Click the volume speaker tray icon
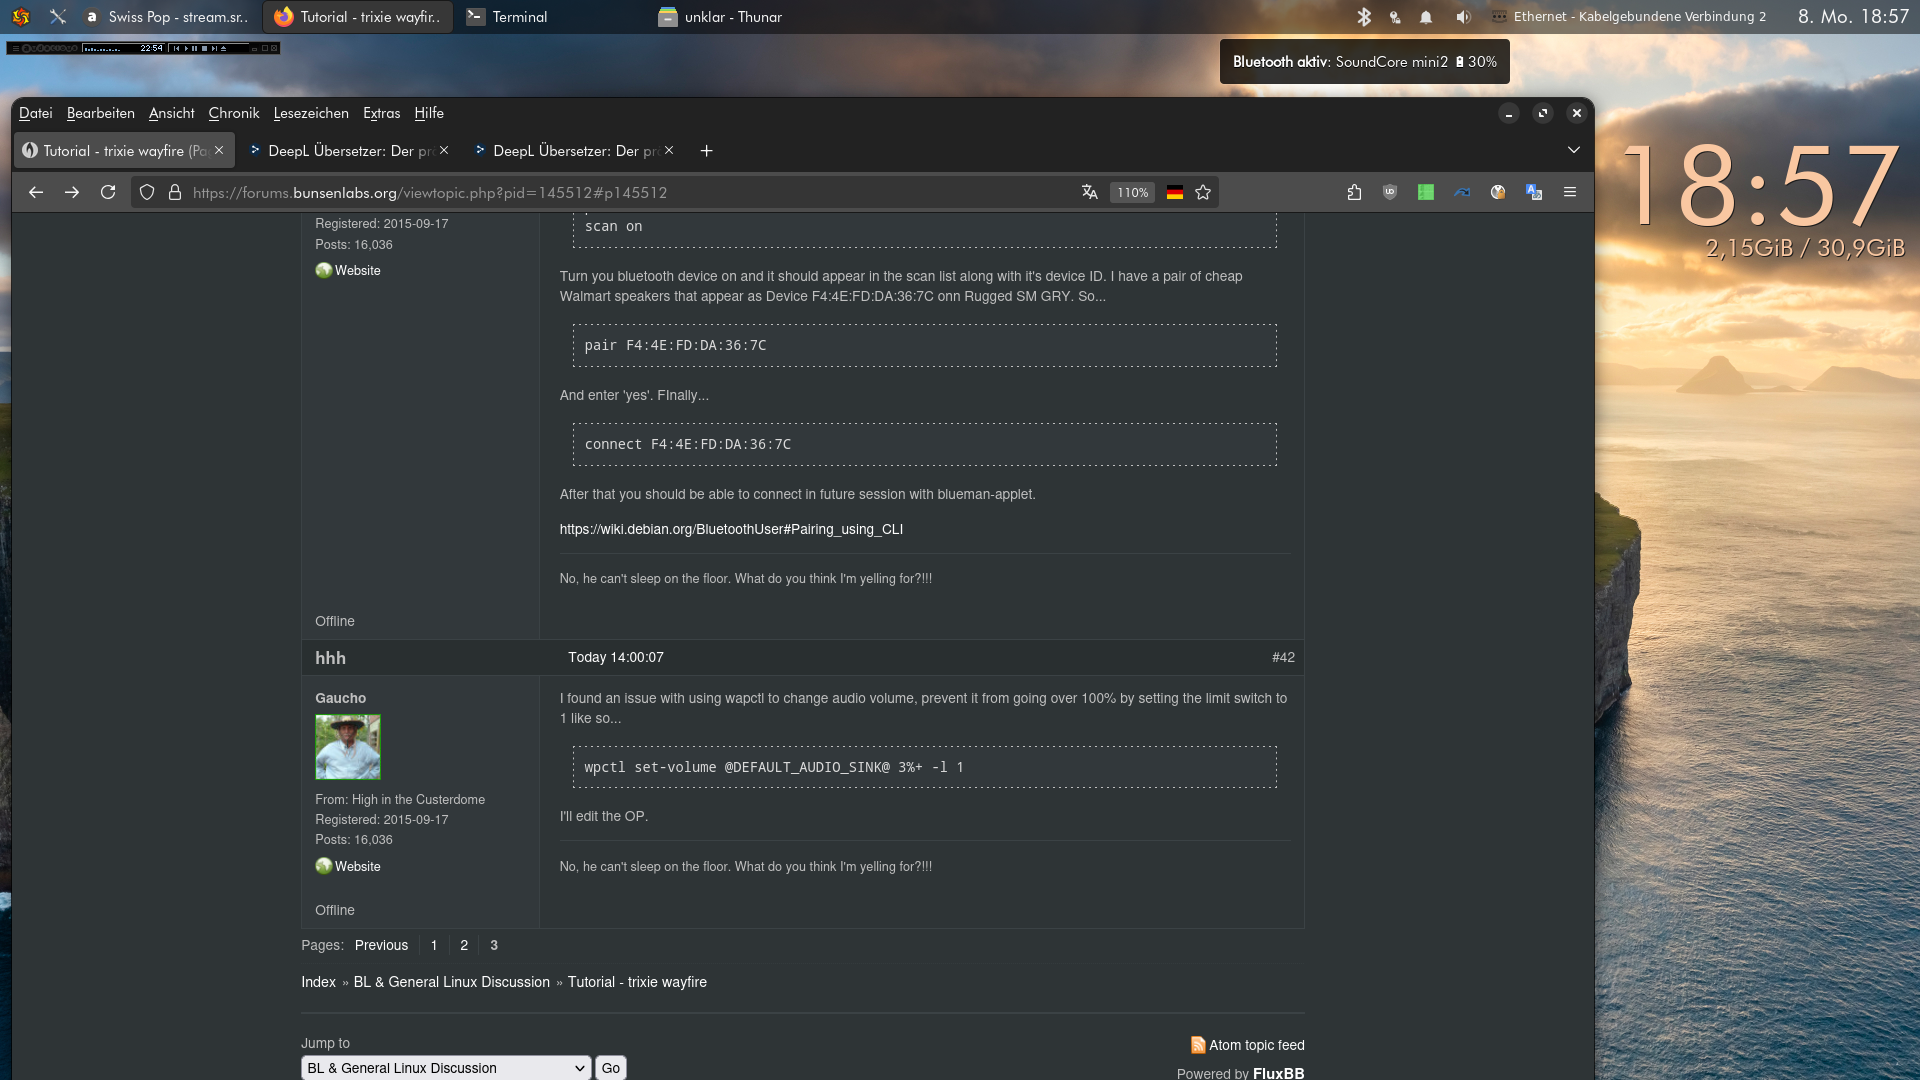1920x1080 pixels. [x=1463, y=17]
